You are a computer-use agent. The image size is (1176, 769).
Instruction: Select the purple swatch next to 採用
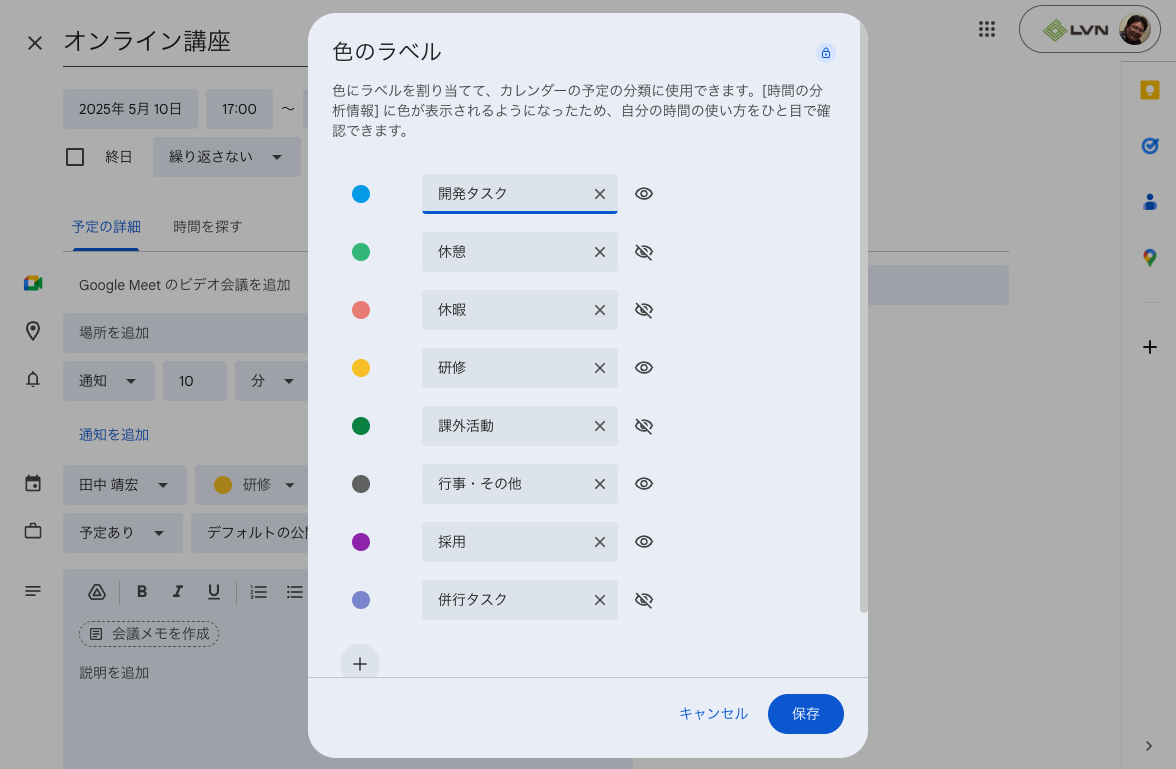(x=361, y=541)
